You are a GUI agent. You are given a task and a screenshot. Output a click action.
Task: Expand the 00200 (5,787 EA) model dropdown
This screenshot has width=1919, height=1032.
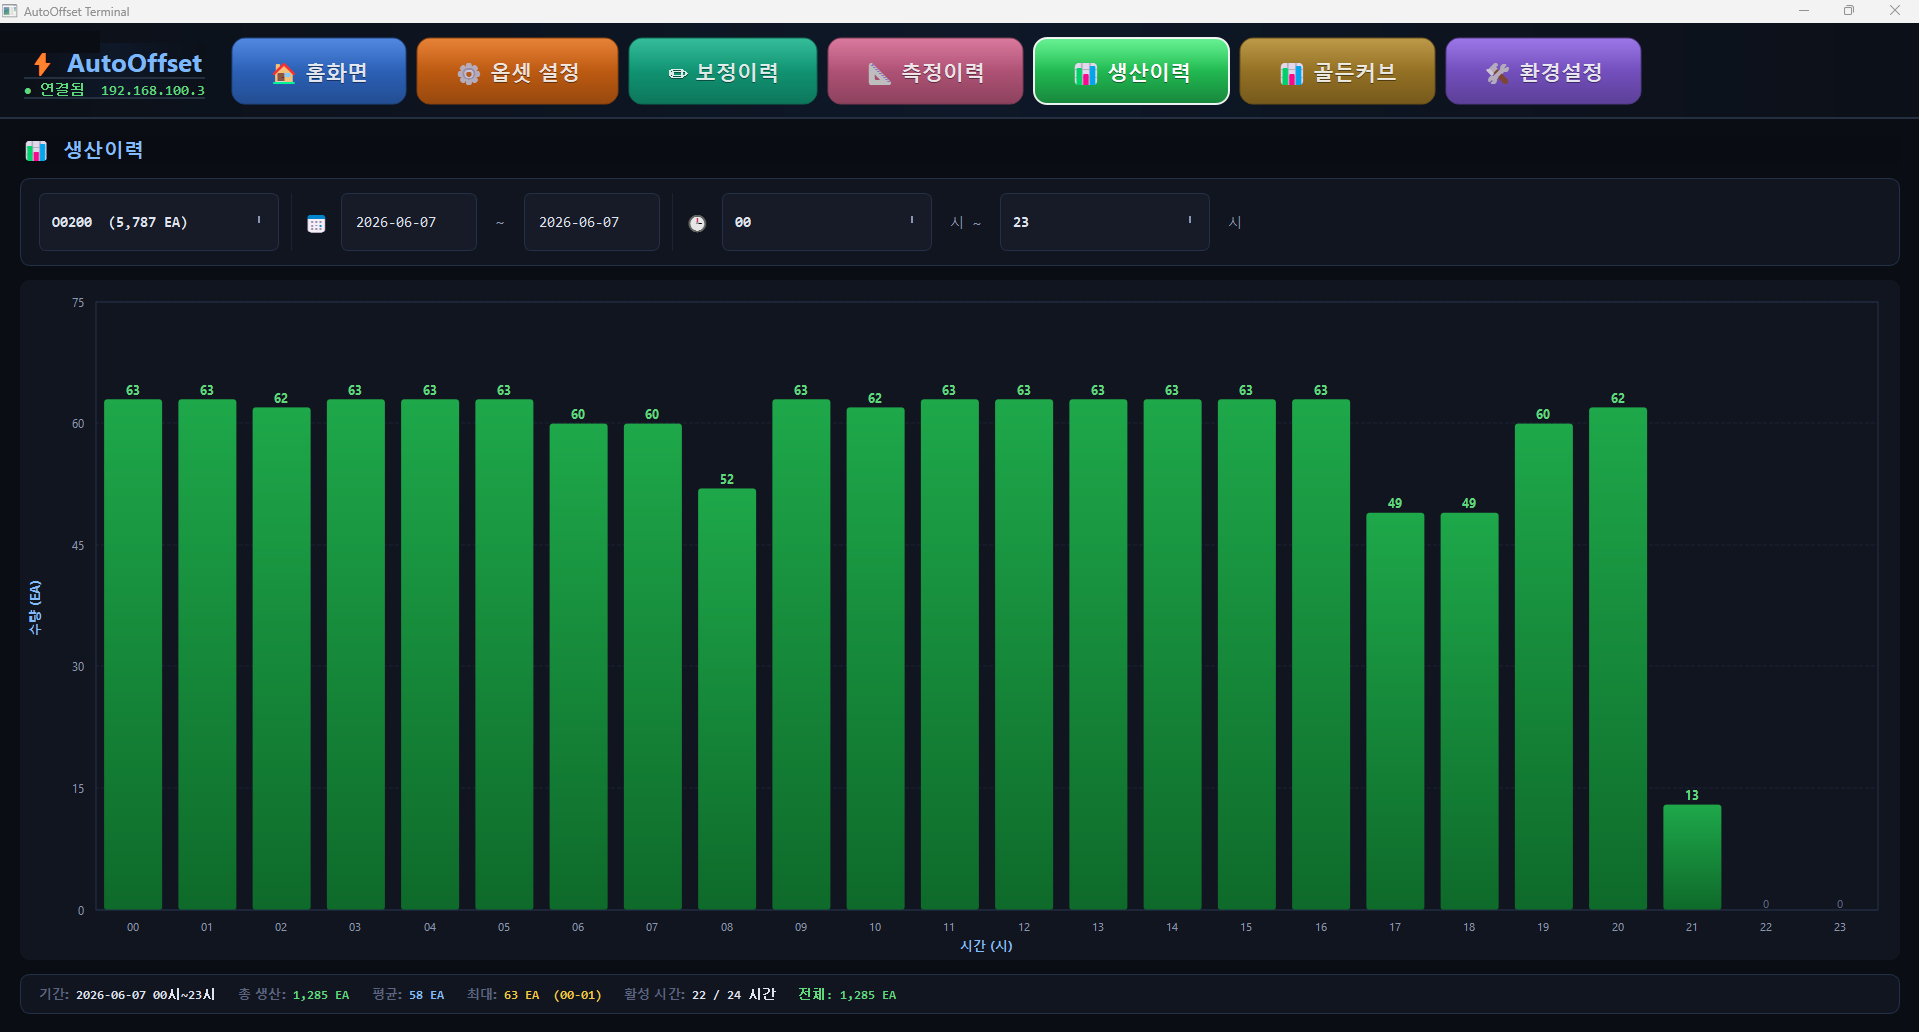pyautogui.click(x=159, y=222)
